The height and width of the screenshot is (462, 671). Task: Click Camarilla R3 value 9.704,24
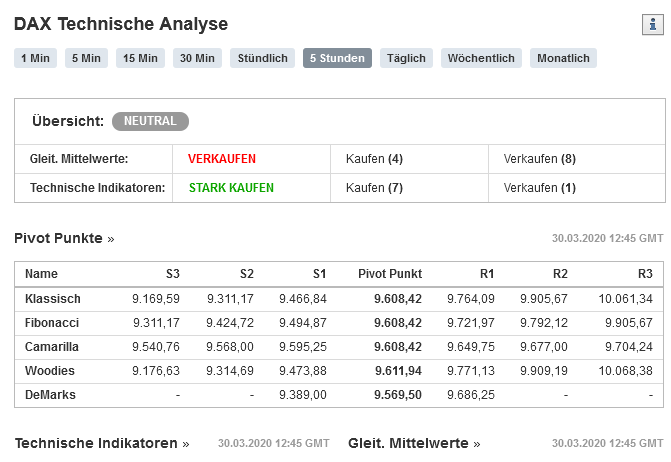pyautogui.click(x=629, y=346)
